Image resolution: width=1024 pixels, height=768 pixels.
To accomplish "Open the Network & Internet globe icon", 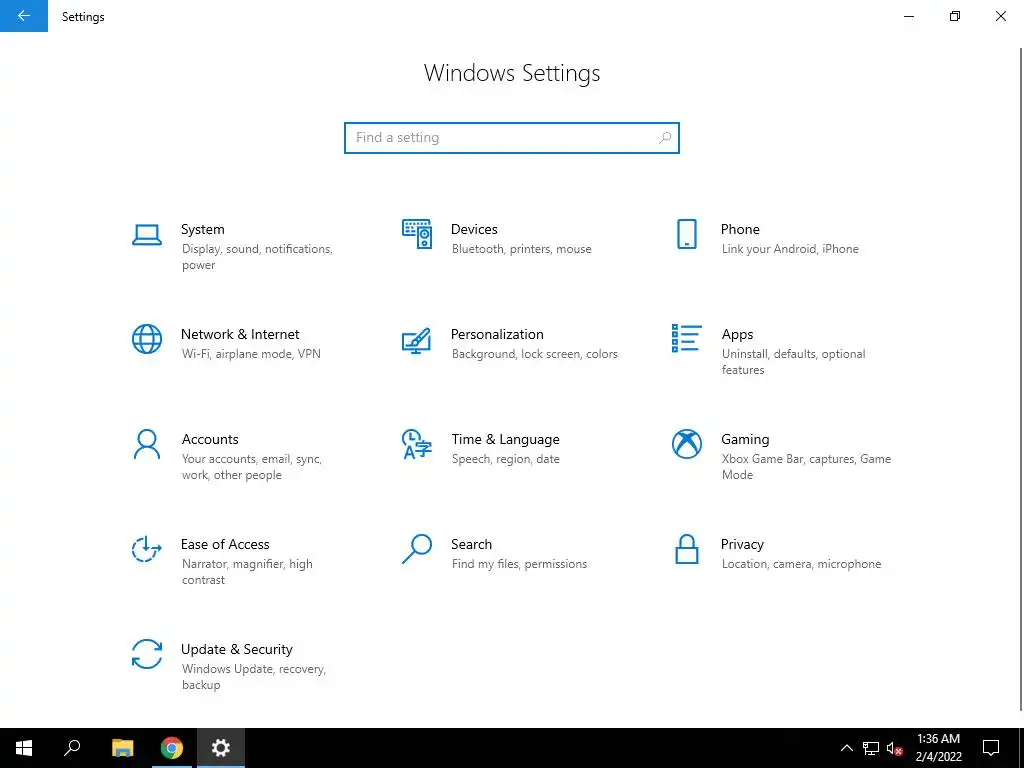I will click(x=147, y=339).
